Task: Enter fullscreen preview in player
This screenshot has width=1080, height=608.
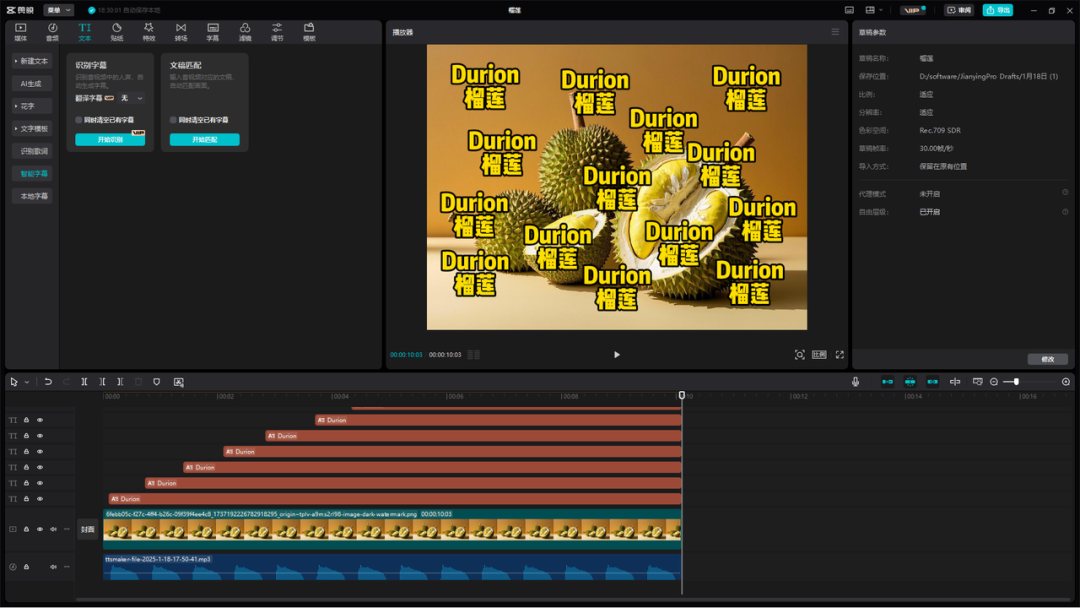Action: tap(840, 355)
